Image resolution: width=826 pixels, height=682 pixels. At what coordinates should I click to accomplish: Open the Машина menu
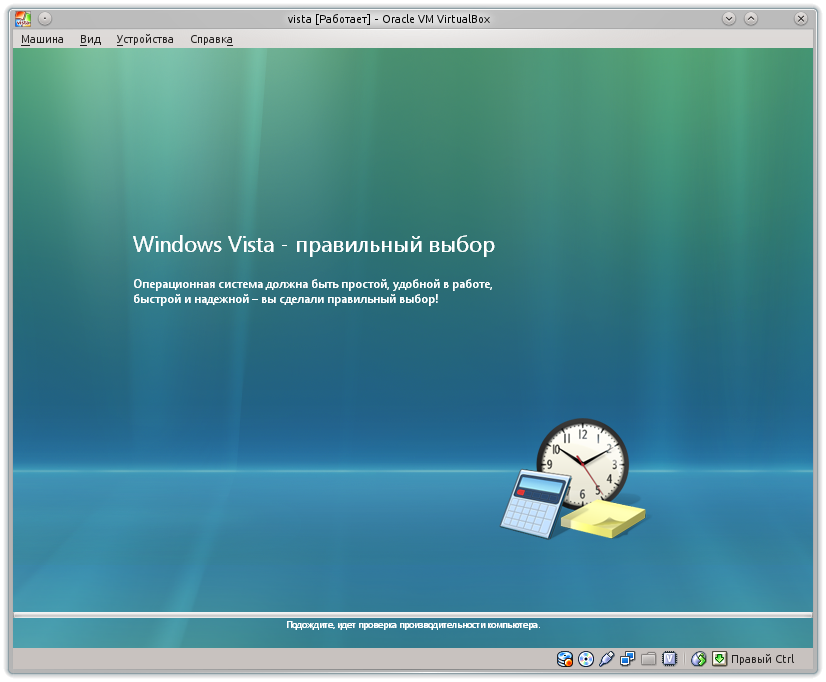click(x=41, y=38)
